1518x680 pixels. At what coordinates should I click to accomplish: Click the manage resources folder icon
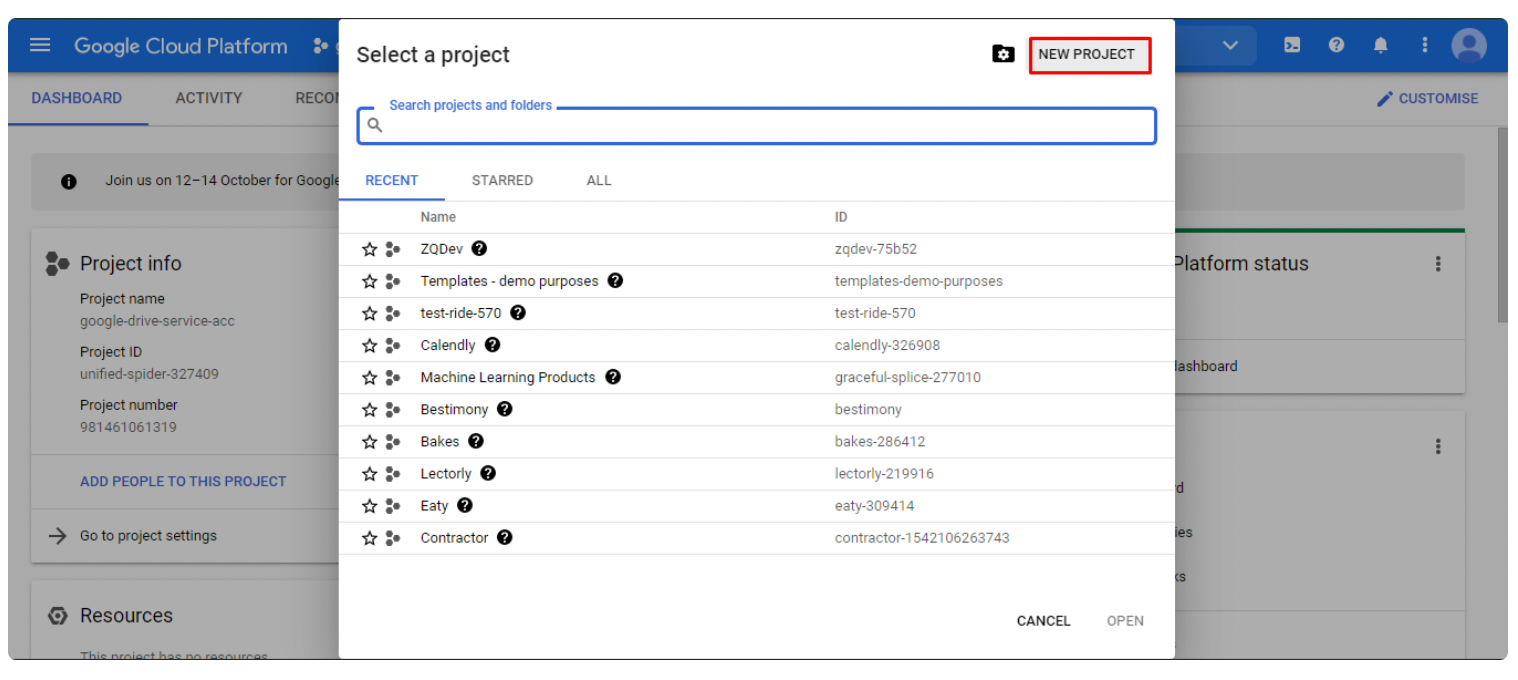click(1003, 54)
